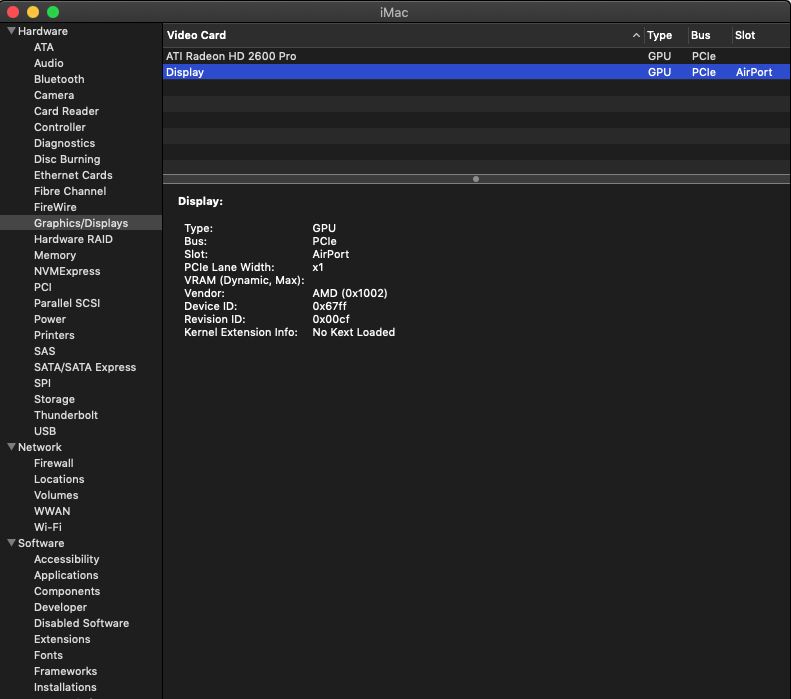Viewport: 791px width, 699px height.
Task: Open Components section
Action: (67, 591)
